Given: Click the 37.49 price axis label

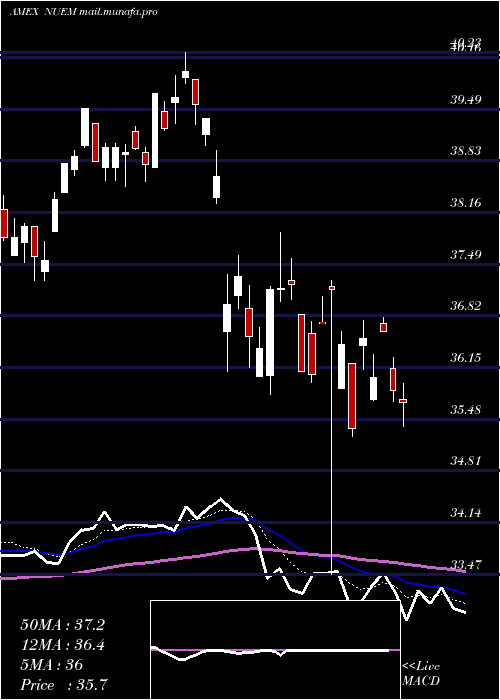Looking at the screenshot, I should (466, 255).
